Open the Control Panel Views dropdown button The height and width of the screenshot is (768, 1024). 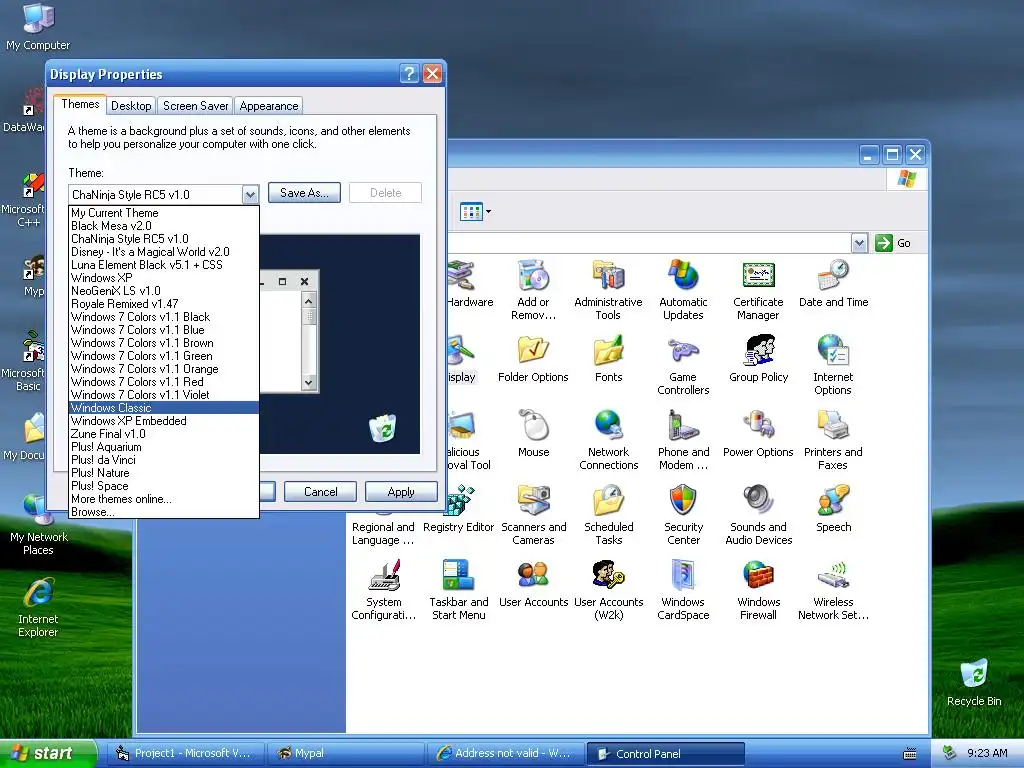tap(475, 212)
